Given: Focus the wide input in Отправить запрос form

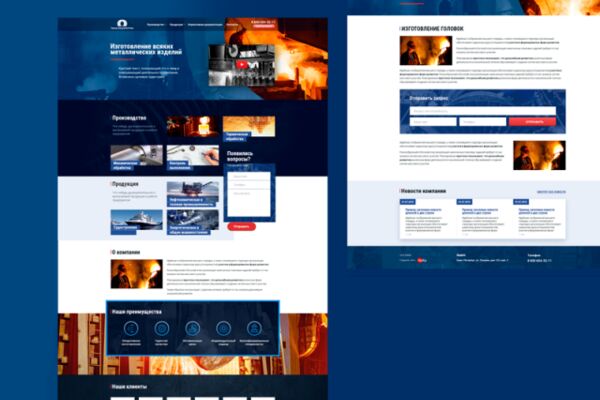Looking at the screenshot, I should click(483, 111).
